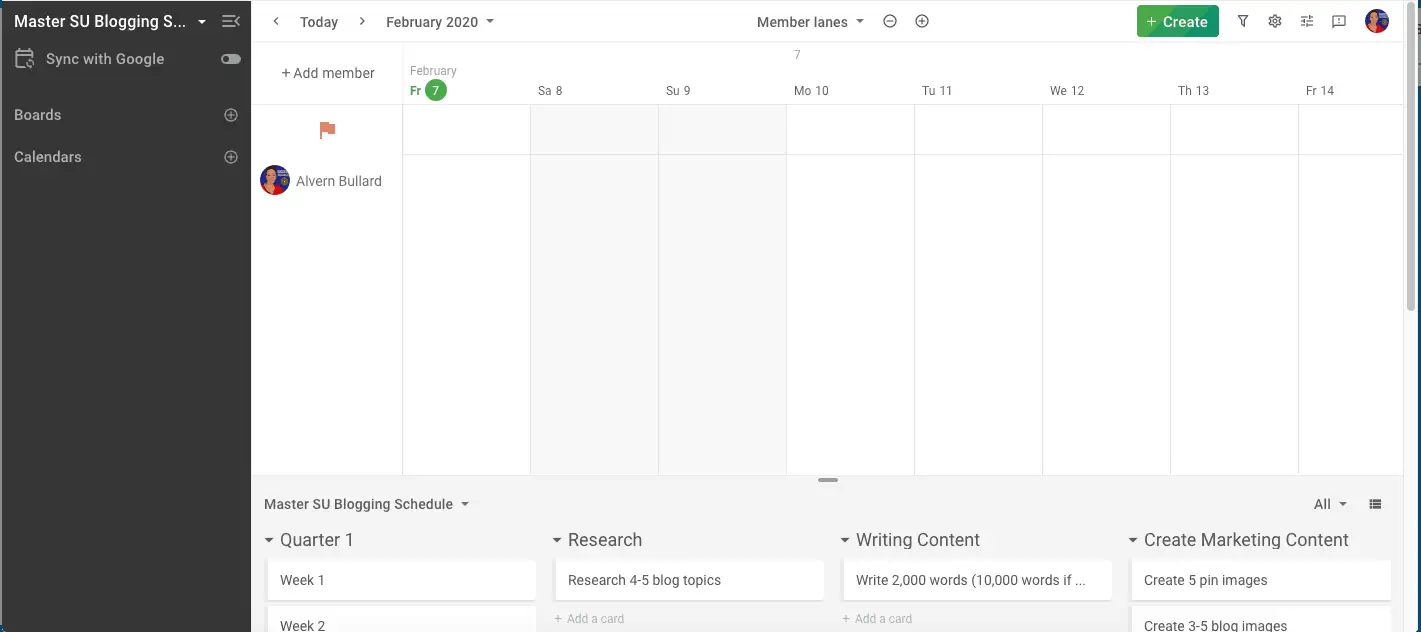Click the panel resize handle bar
1421x632 pixels.
tap(828, 480)
